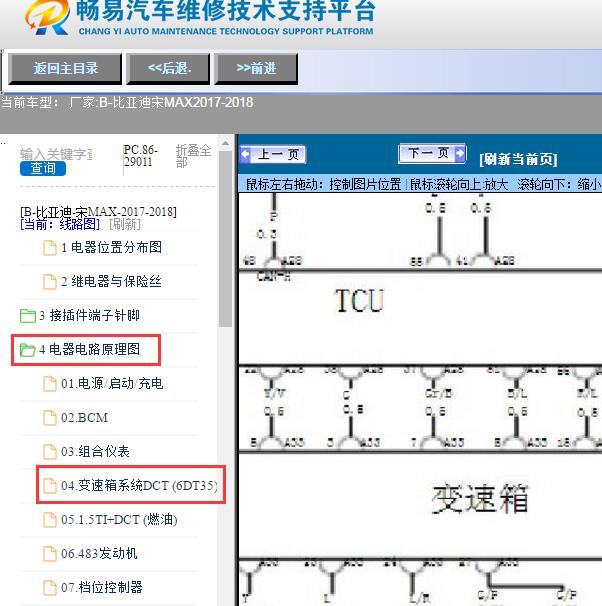Click the 查询 search button
The width and height of the screenshot is (602, 606).
pos(43,169)
